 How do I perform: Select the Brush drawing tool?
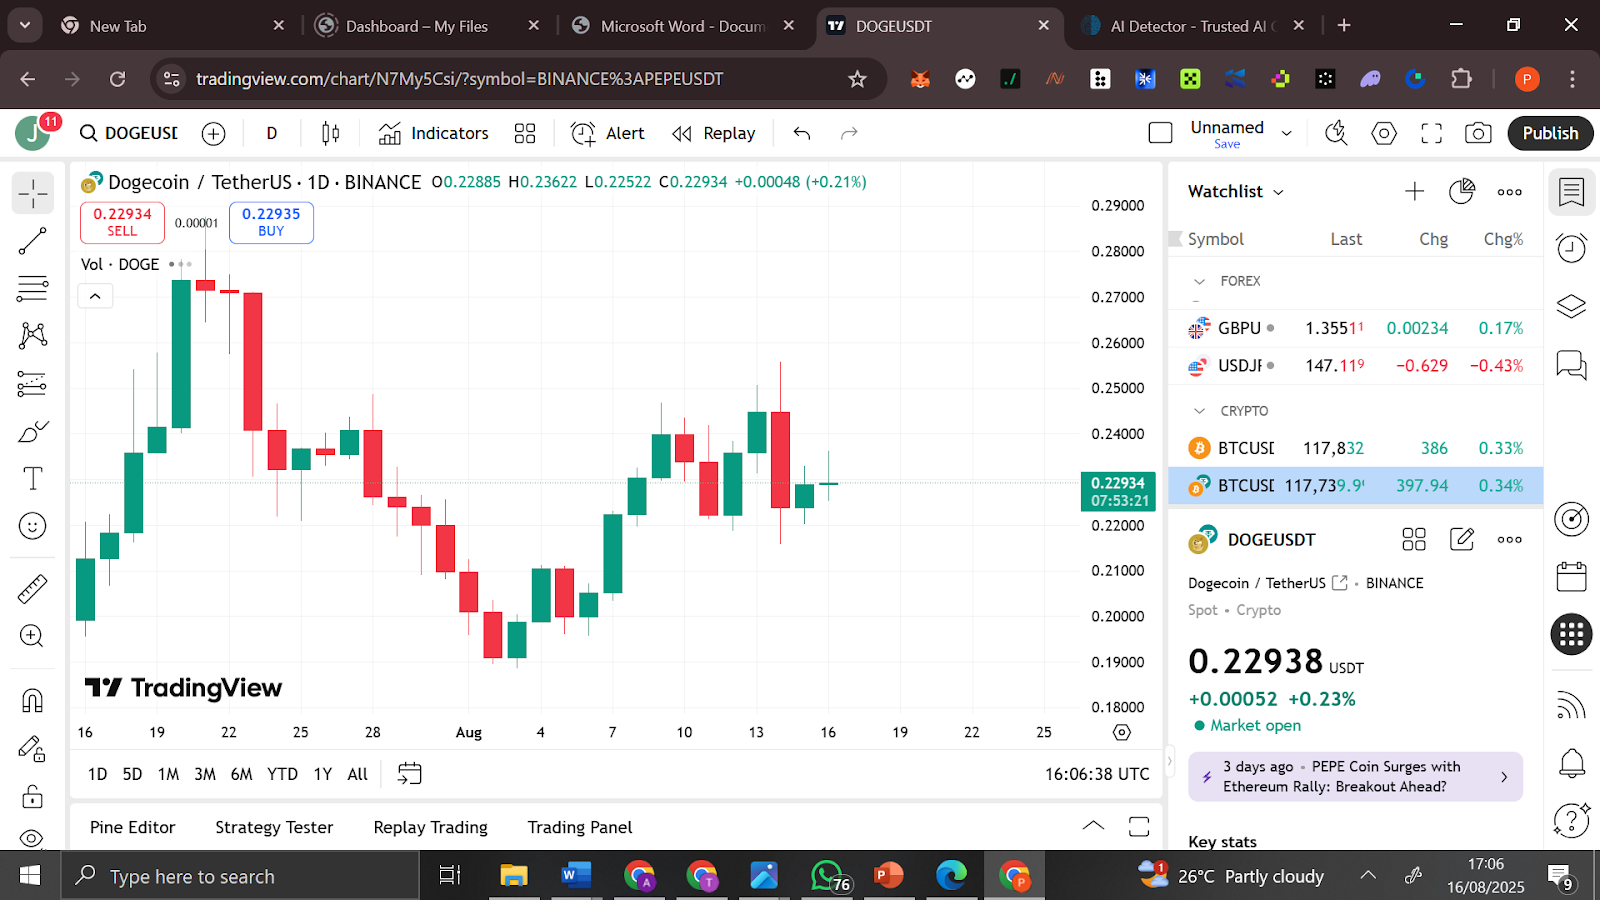coord(33,430)
